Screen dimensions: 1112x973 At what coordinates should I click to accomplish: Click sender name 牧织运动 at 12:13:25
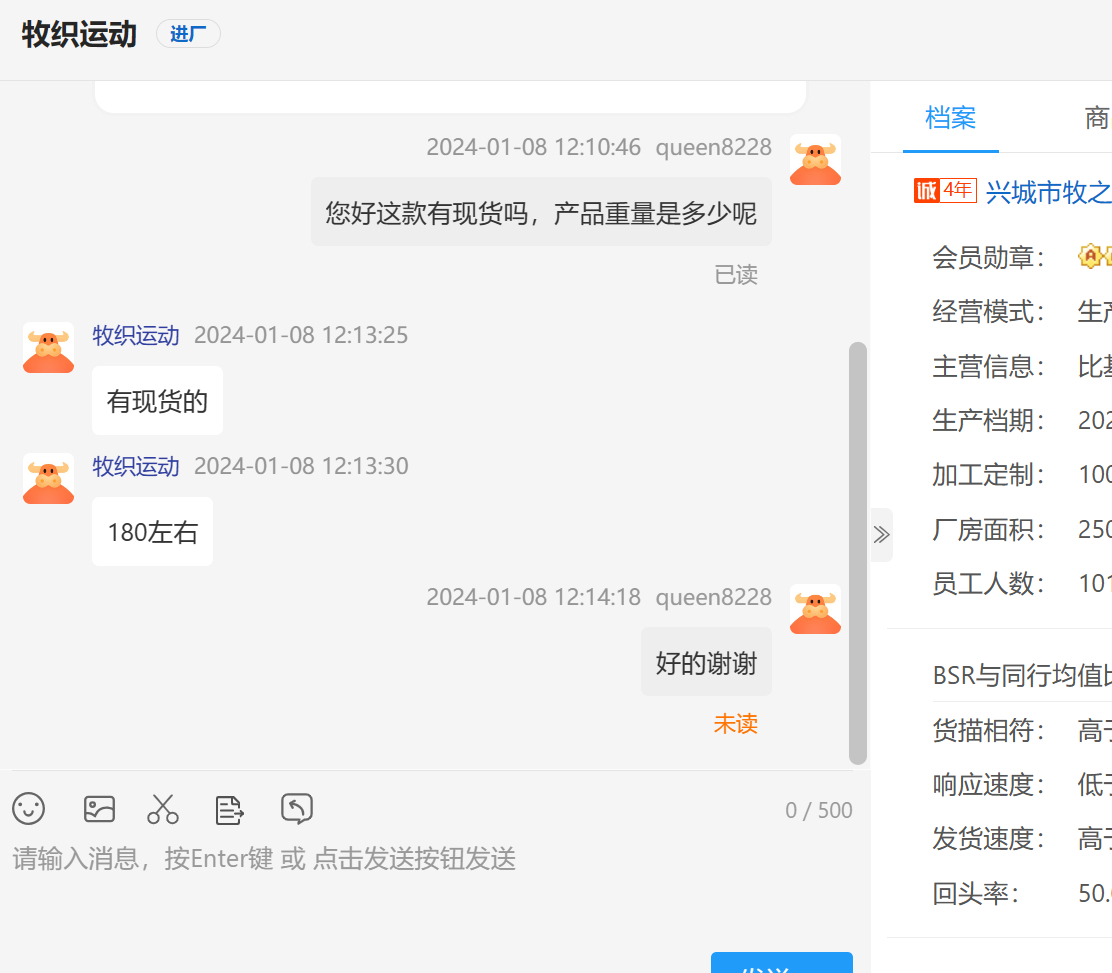point(136,335)
